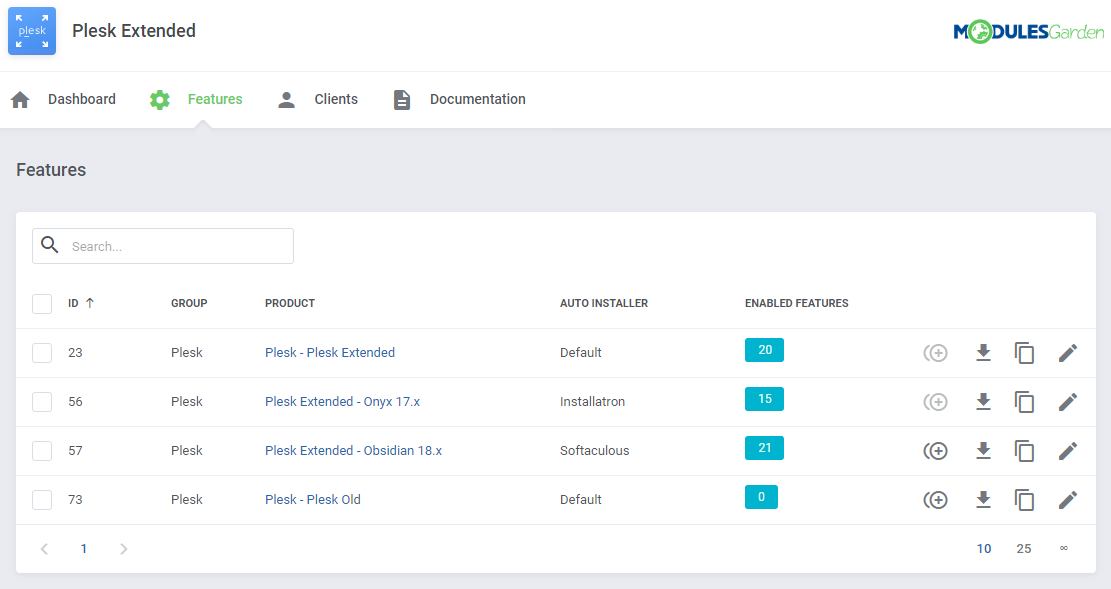The height and width of the screenshot is (589, 1111).
Task: Click download icon for Plesk - Plesk Extended
Action: pyautogui.click(x=983, y=353)
